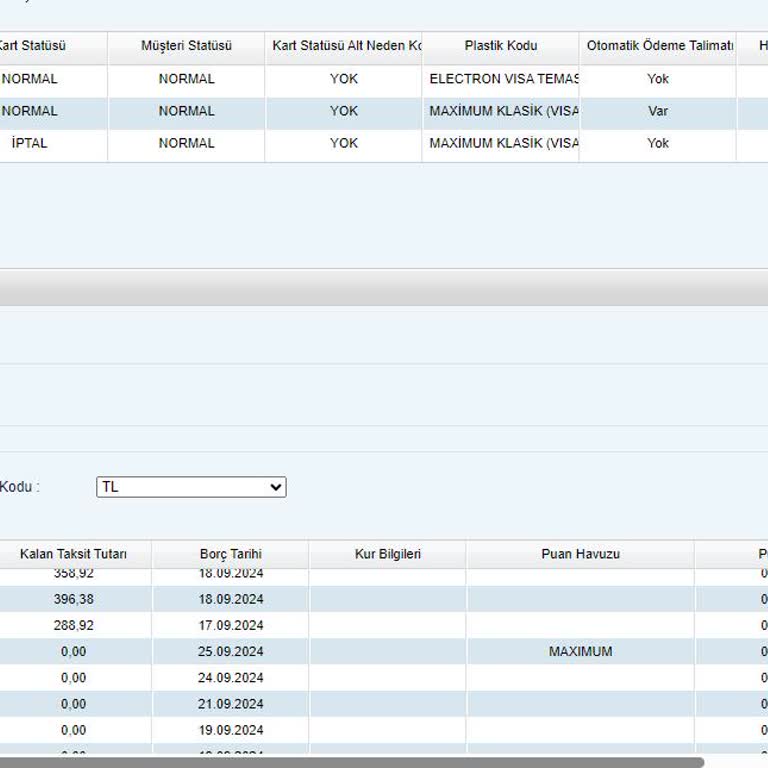Select the 396,38 remaining installment cell
Viewport: 768px width, 768px height.
click(73, 599)
